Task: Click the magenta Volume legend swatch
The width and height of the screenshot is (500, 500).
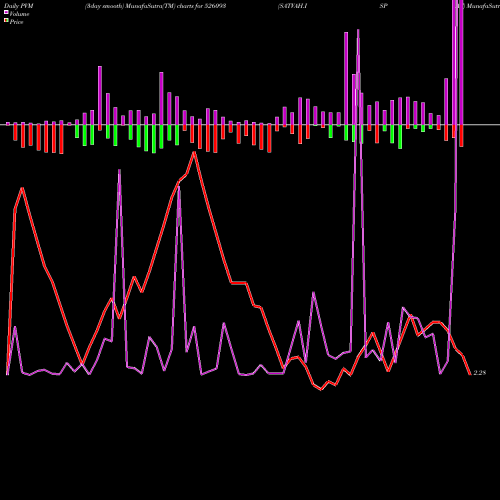Action: [6, 12]
